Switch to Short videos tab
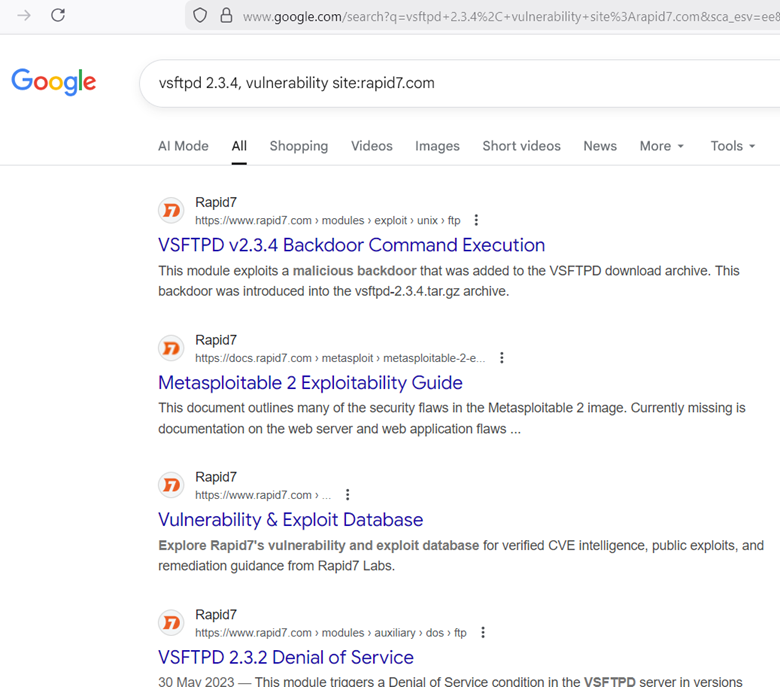 (x=521, y=146)
